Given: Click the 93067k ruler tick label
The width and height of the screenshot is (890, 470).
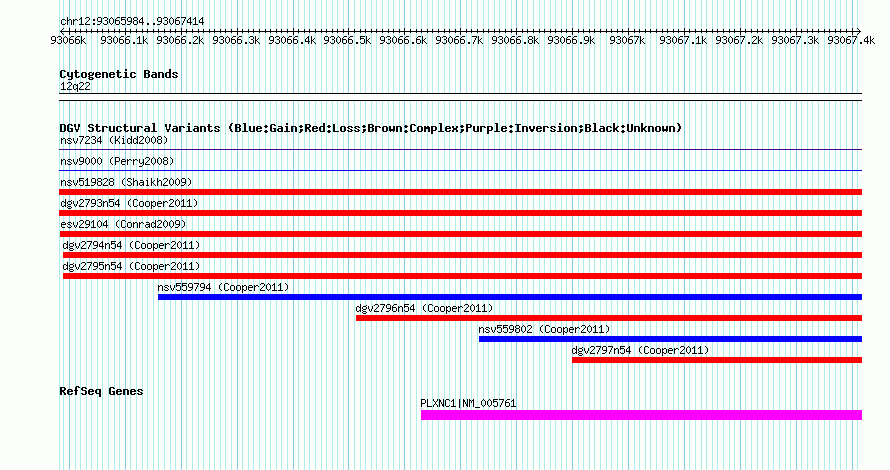Looking at the screenshot, I should pos(627,40).
